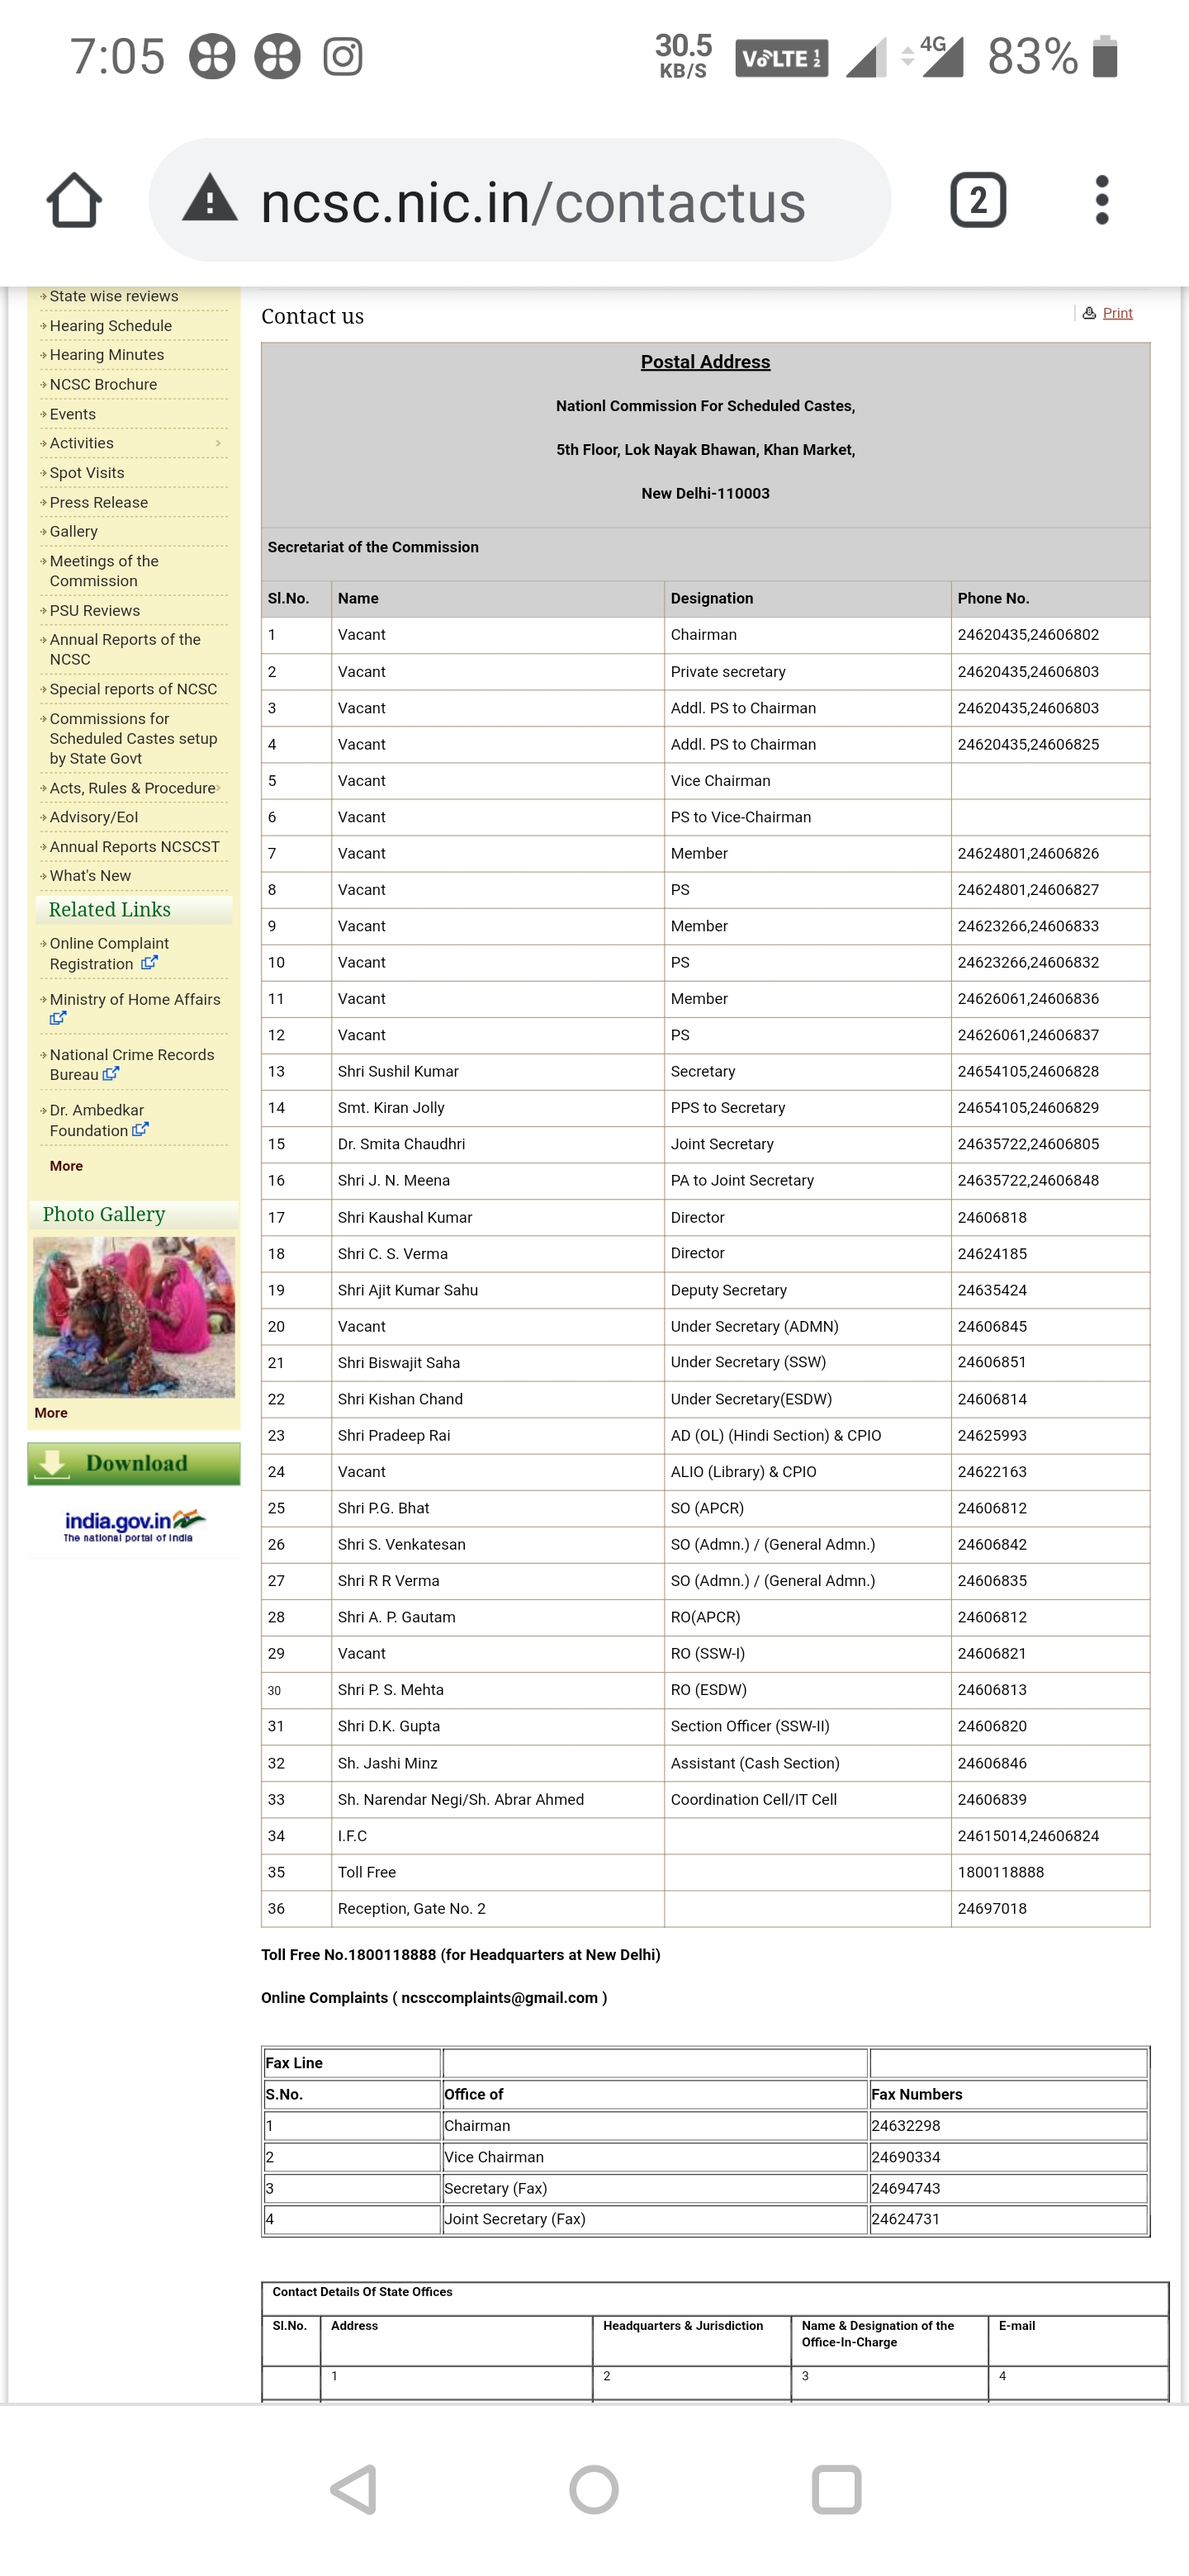Open the Photo Gallery thumbnail image
The height and width of the screenshot is (2576, 1189).
click(x=134, y=1316)
